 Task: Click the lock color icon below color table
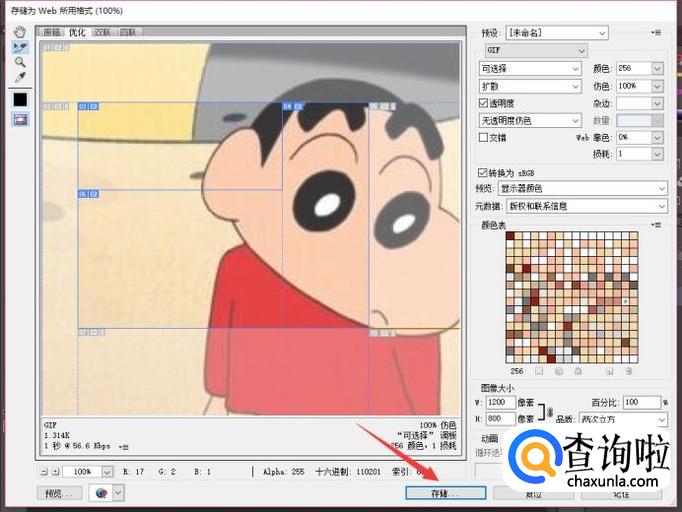pos(578,371)
